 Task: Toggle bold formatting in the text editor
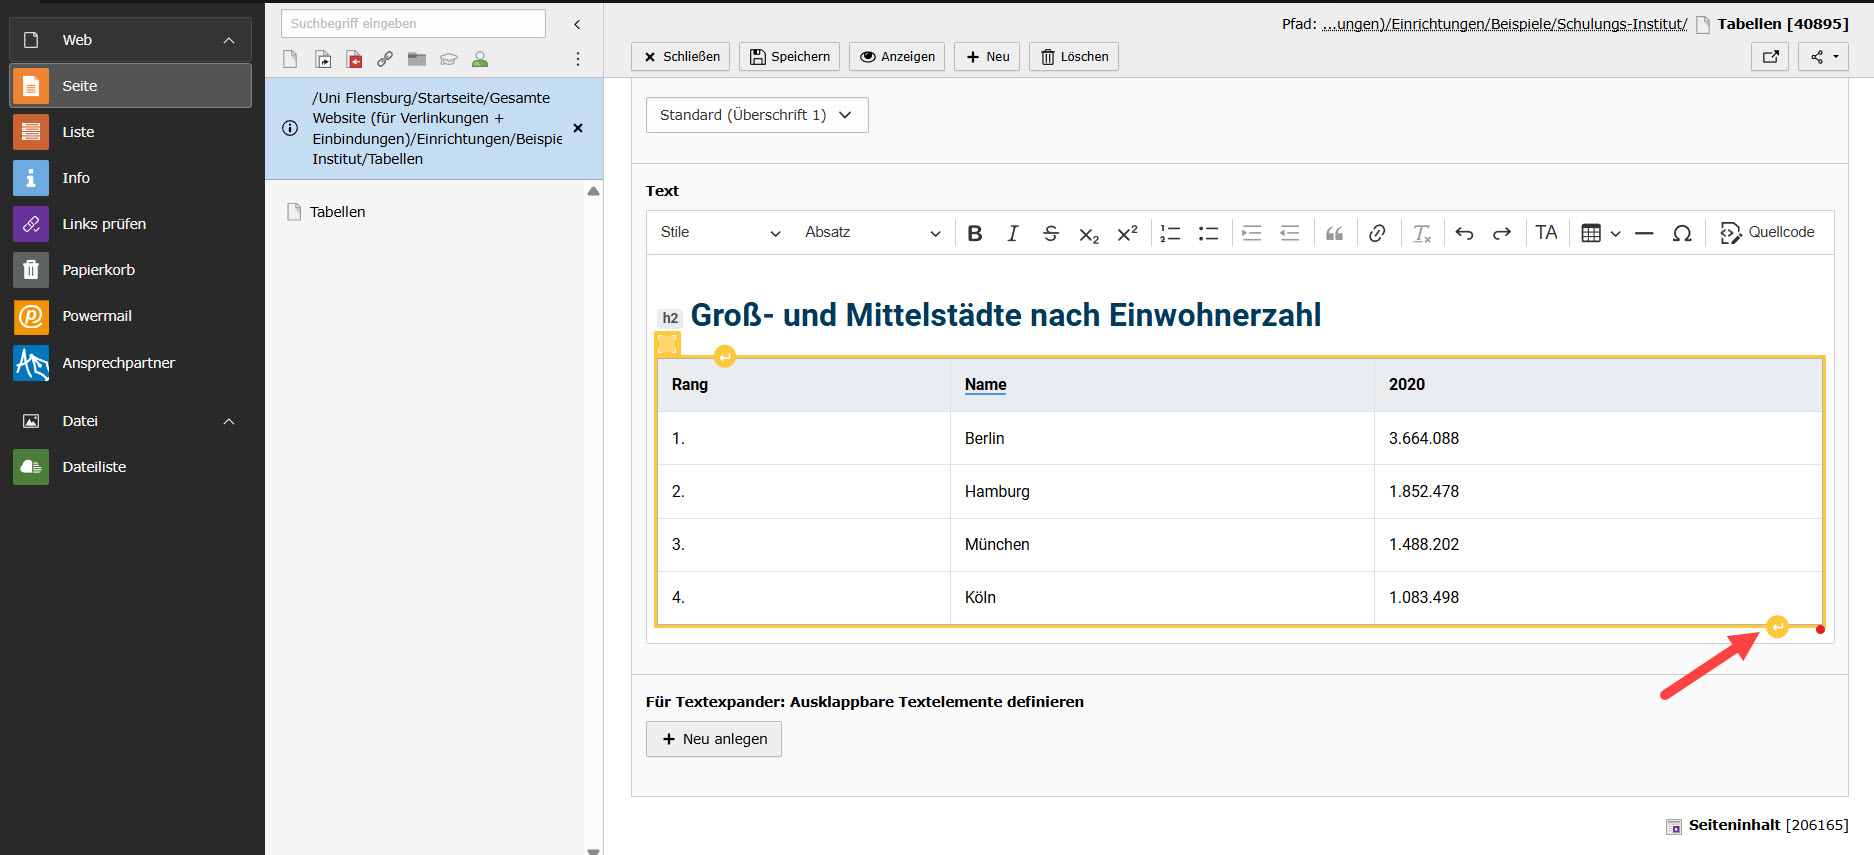[x=975, y=233]
